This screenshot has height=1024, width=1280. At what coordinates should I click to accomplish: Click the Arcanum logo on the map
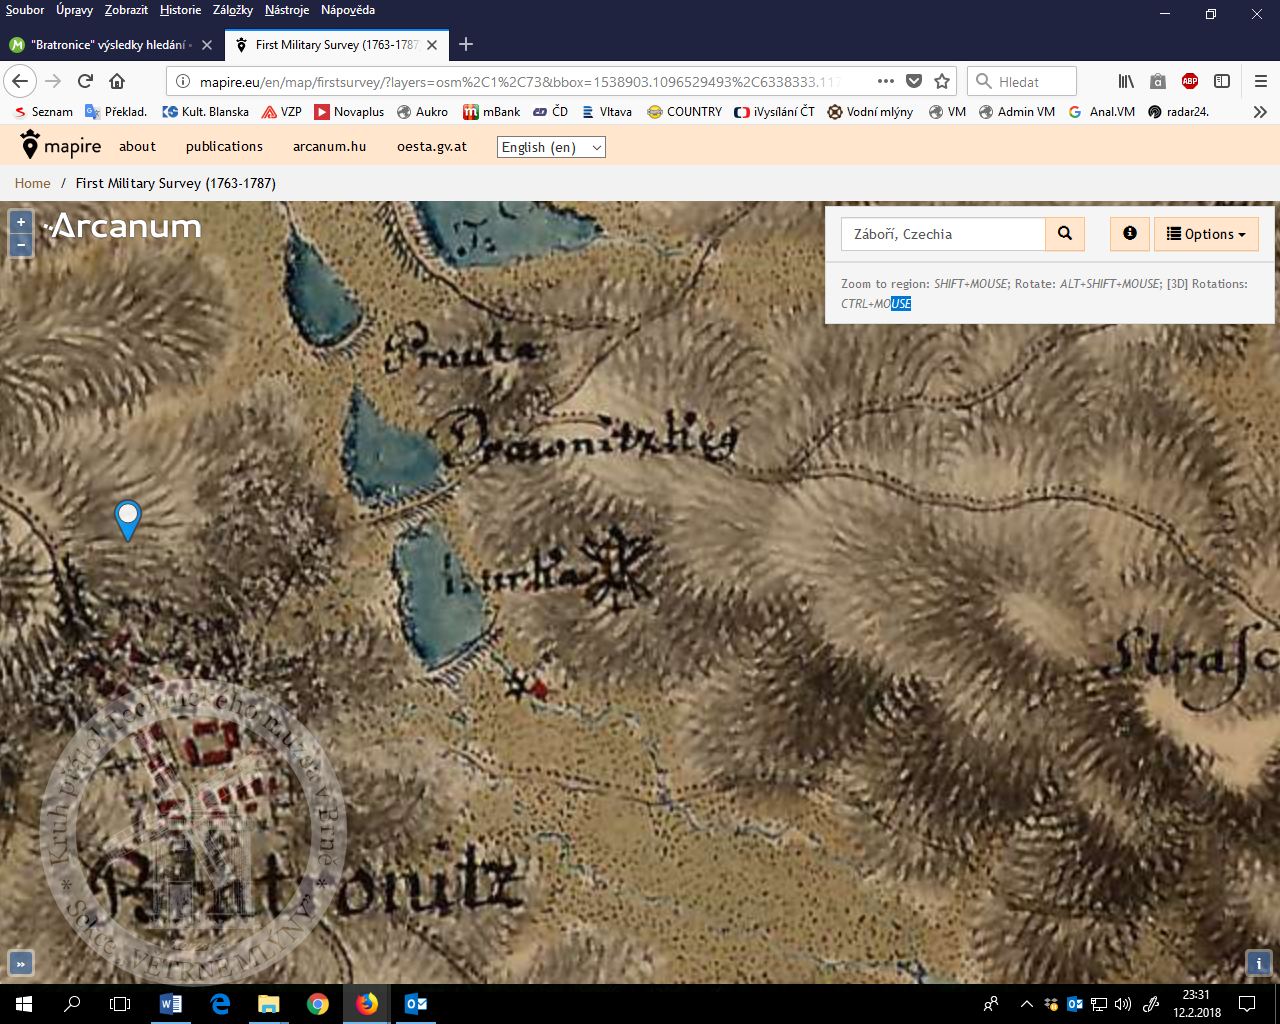pyautogui.click(x=122, y=226)
